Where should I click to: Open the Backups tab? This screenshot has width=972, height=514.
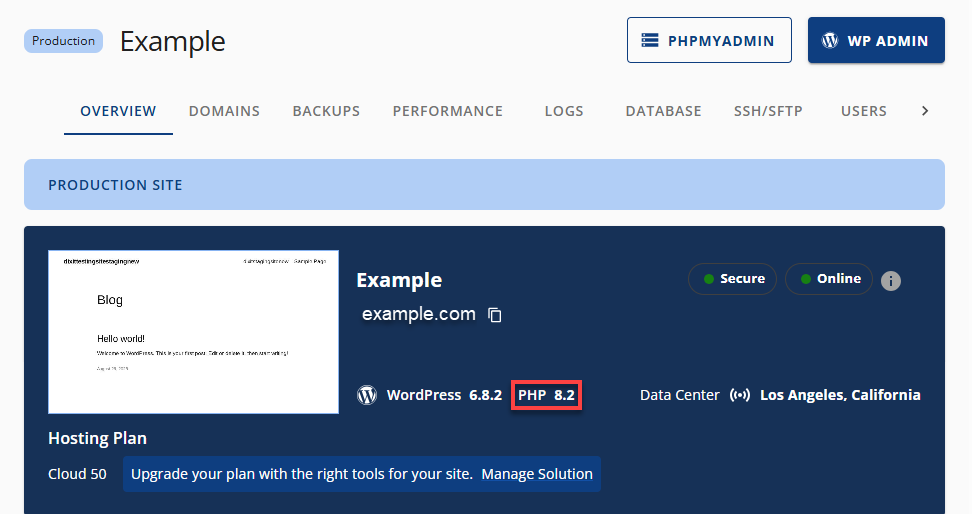326,111
